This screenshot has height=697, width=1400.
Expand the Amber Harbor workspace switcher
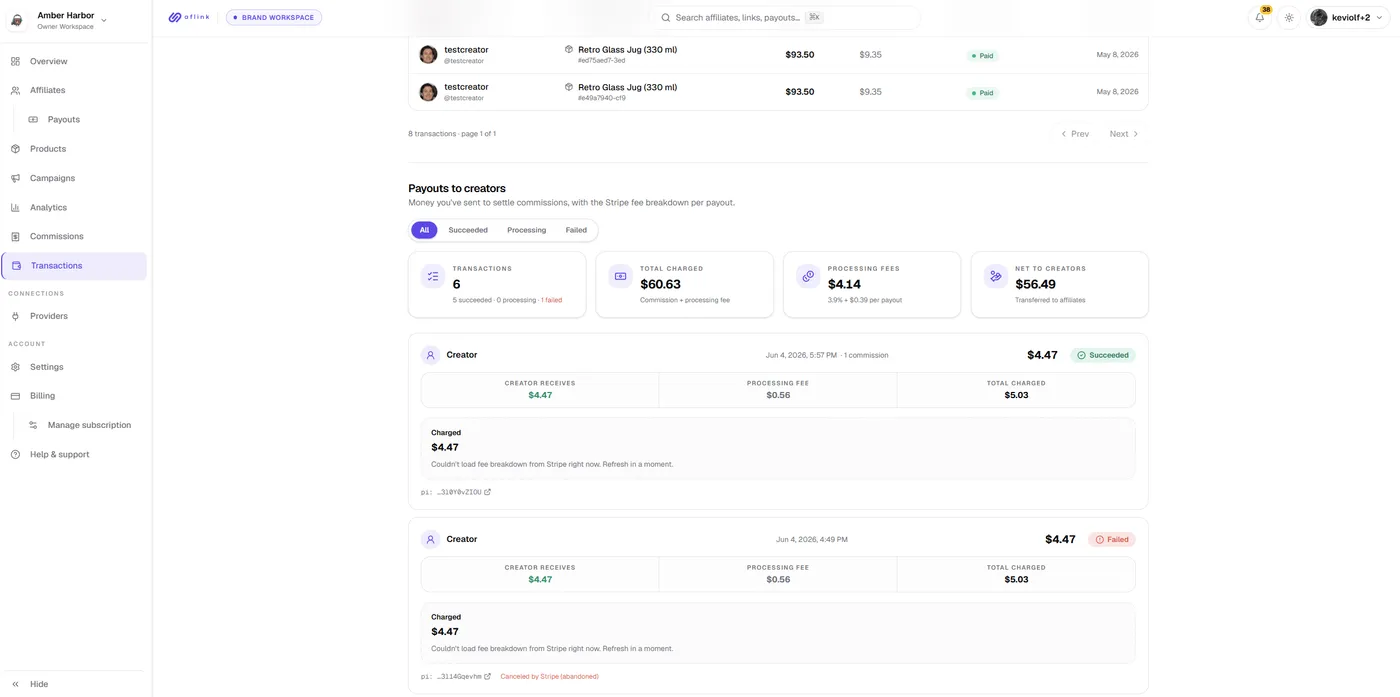pos(104,20)
